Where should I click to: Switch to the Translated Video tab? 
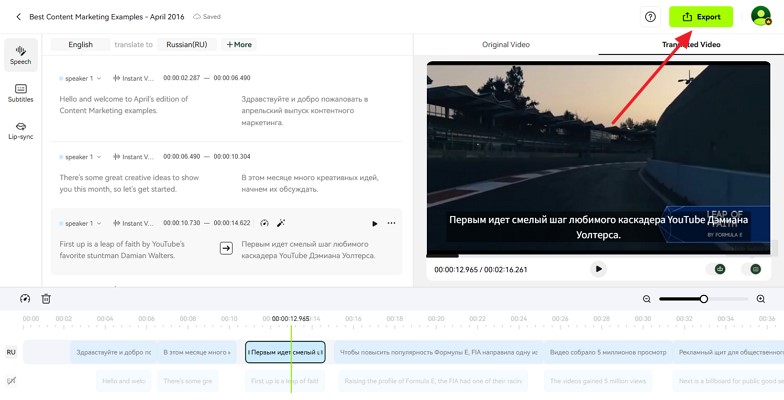(x=691, y=44)
